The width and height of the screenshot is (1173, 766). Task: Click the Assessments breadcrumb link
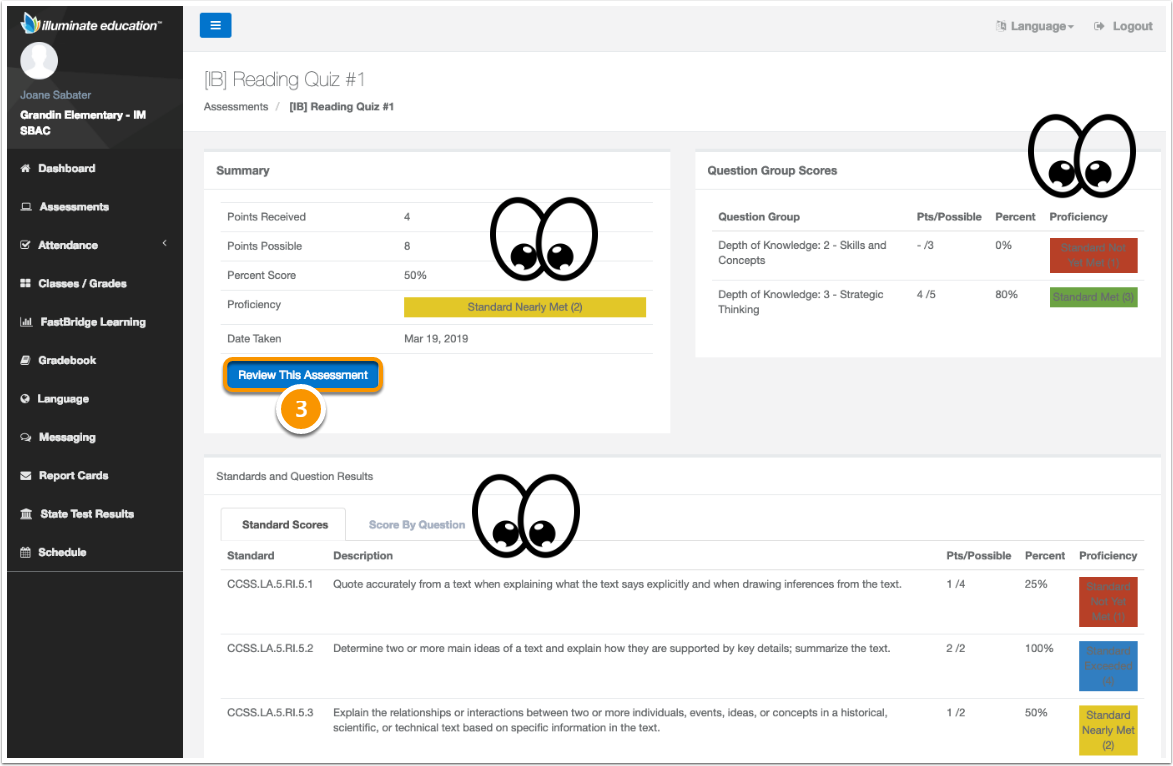click(236, 107)
